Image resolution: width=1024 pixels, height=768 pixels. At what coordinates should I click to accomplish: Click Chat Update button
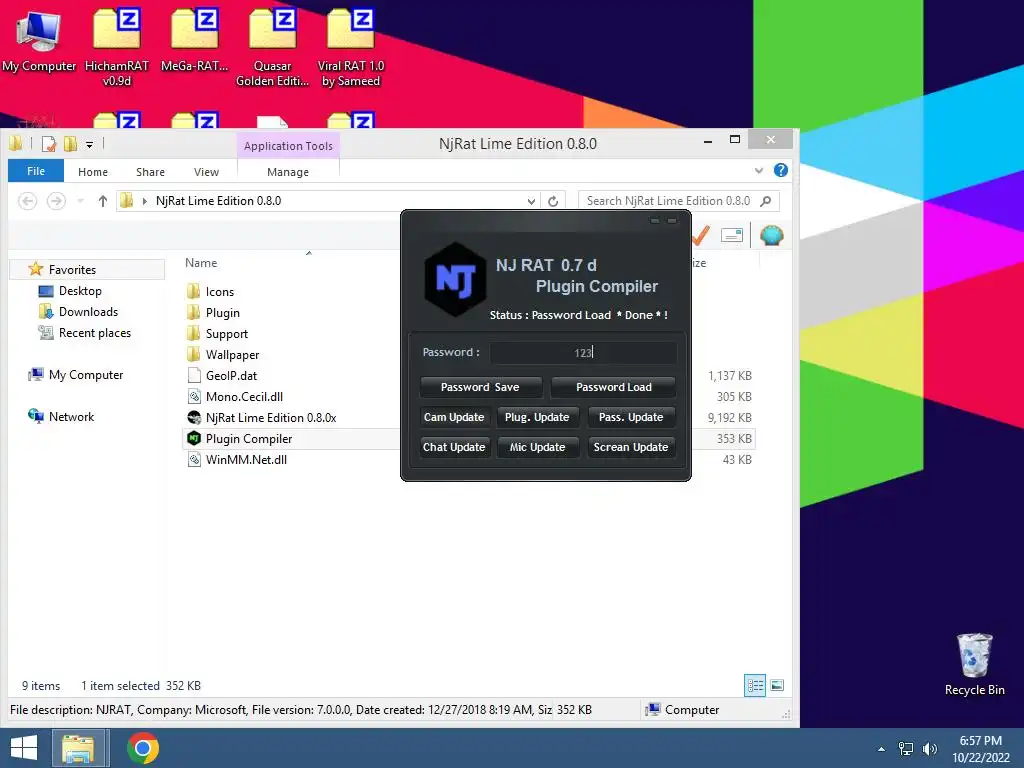[x=454, y=447]
